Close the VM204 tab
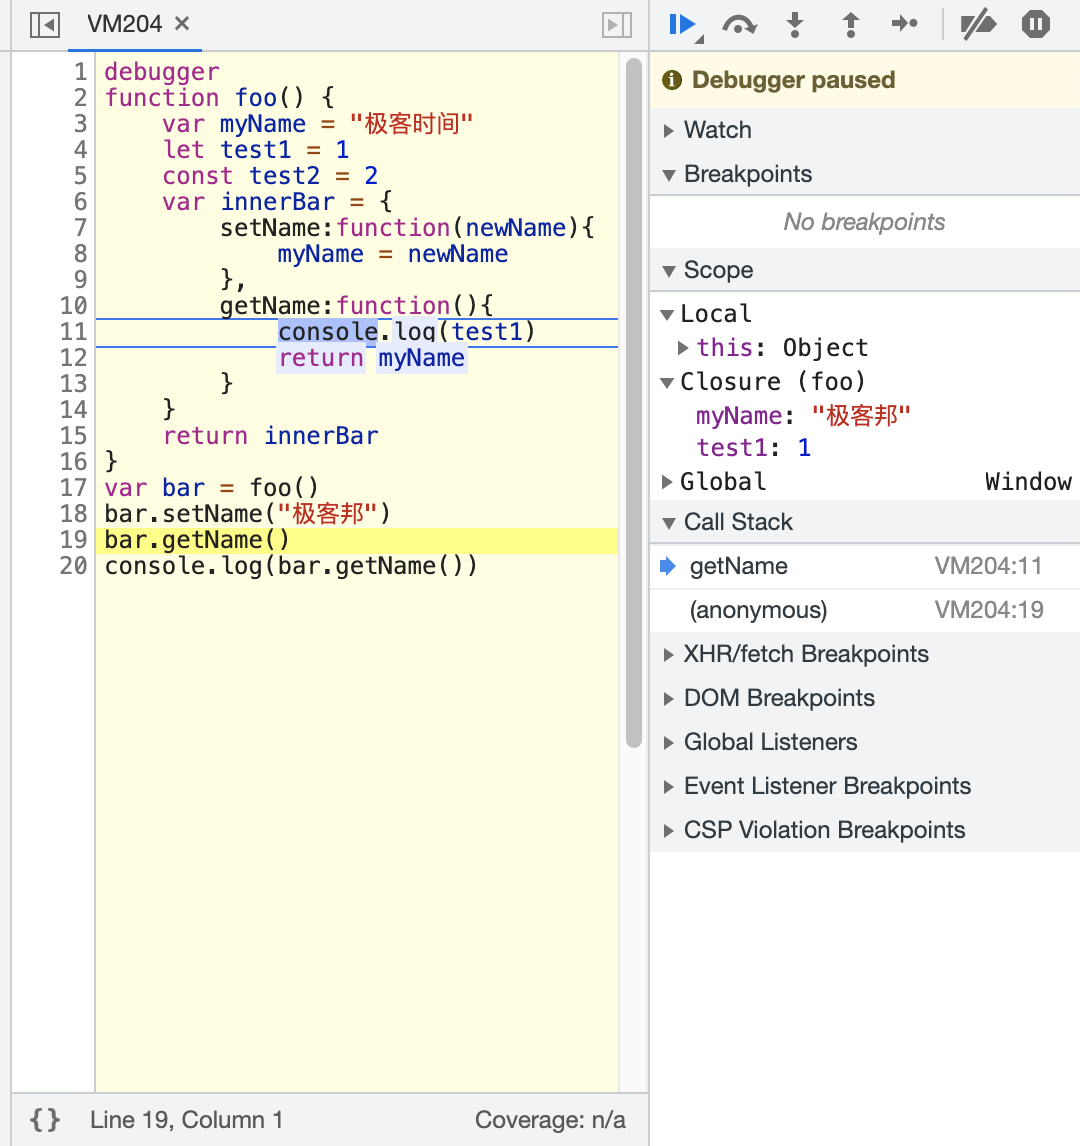Image resolution: width=1080 pixels, height=1146 pixels. 182,24
